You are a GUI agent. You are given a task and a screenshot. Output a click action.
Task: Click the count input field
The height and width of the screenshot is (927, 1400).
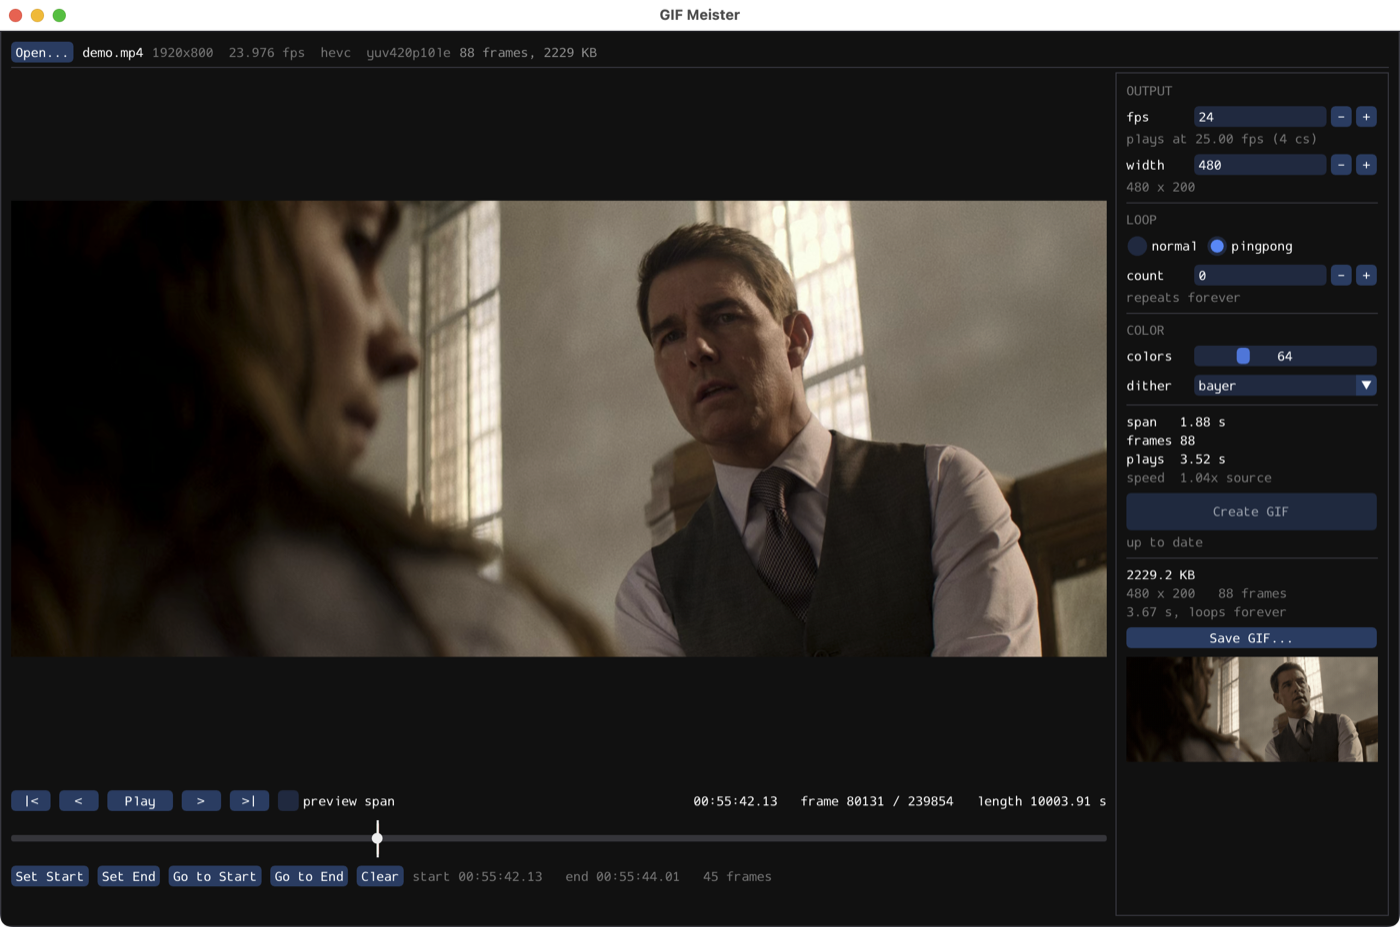click(1260, 275)
